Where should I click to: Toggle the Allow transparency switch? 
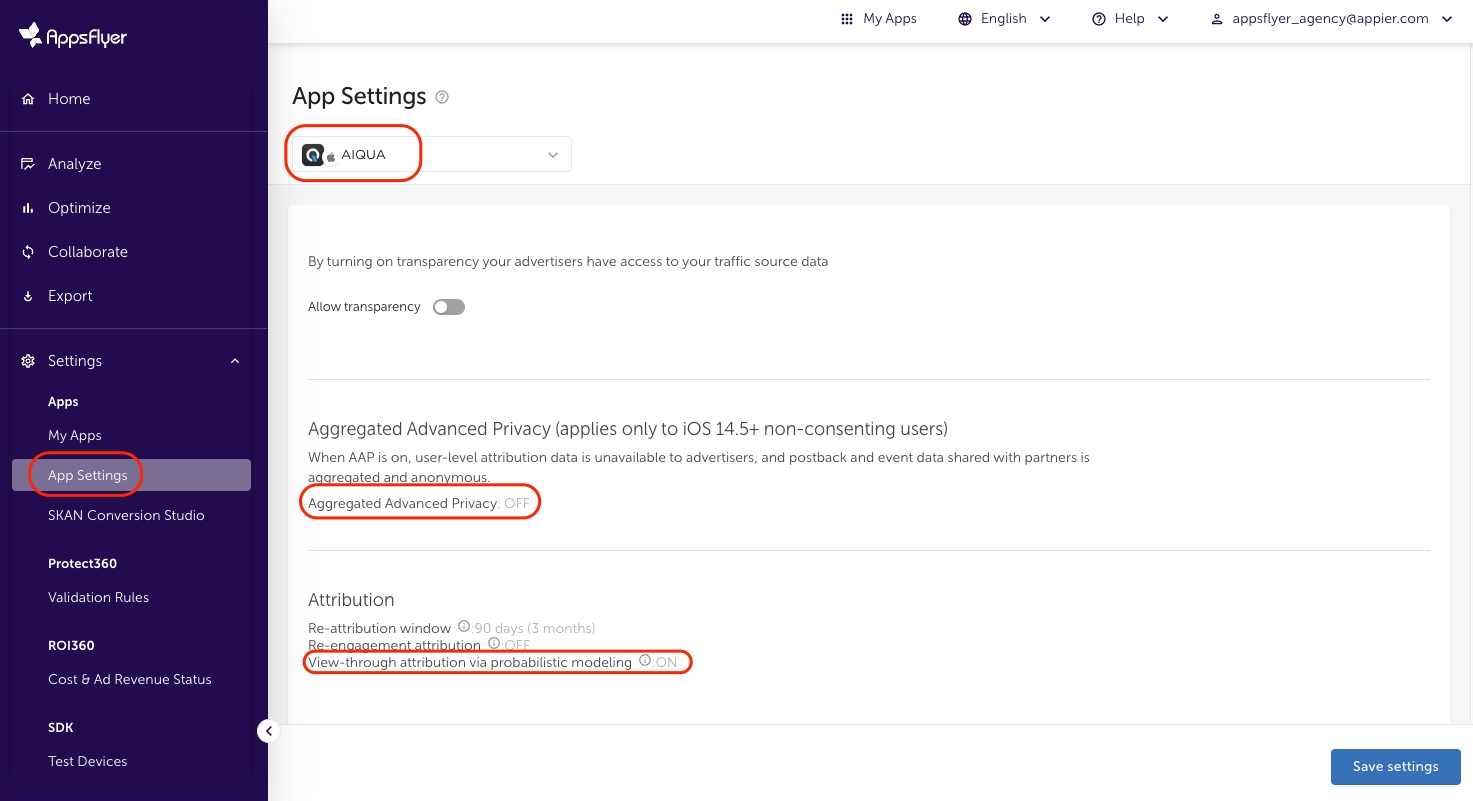(449, 307)
